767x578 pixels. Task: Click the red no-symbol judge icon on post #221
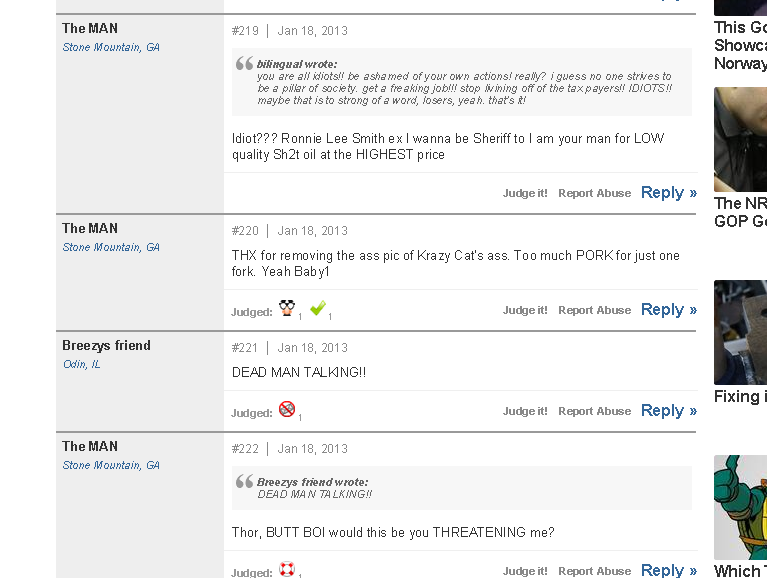(x=287, y=409)
